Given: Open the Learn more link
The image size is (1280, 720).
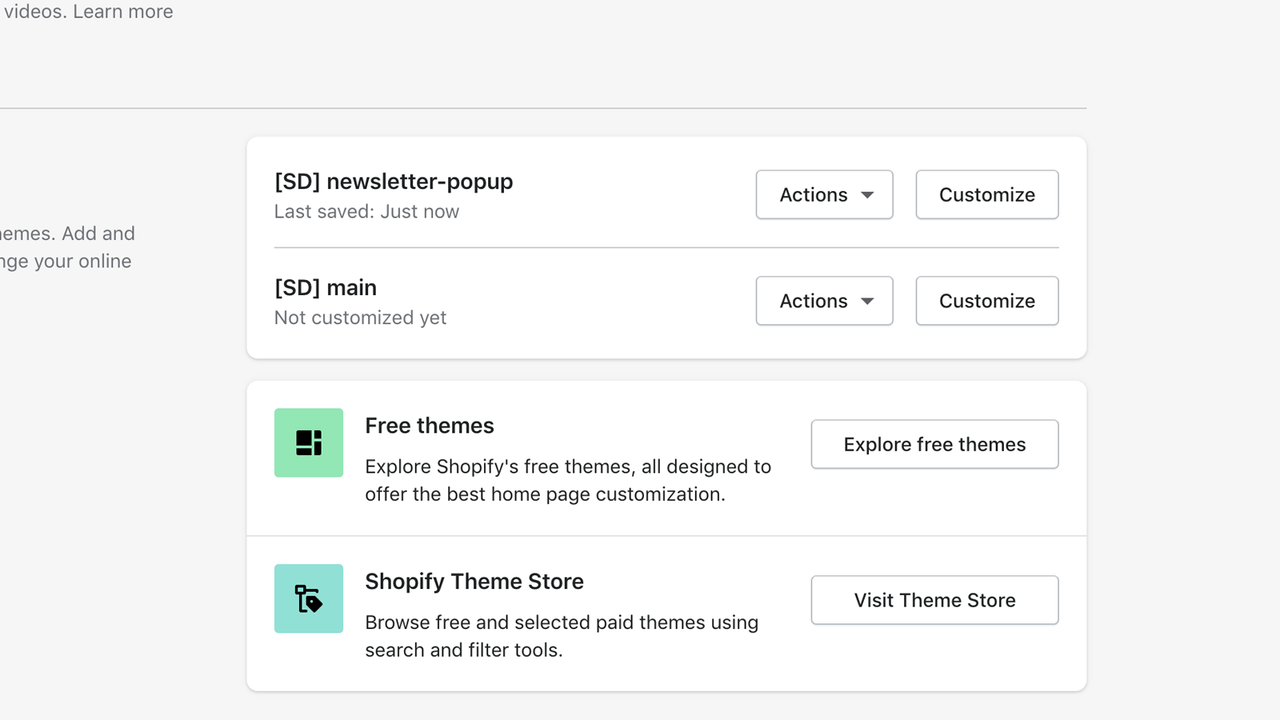Looking at the screenshot, I should (122, 11).
